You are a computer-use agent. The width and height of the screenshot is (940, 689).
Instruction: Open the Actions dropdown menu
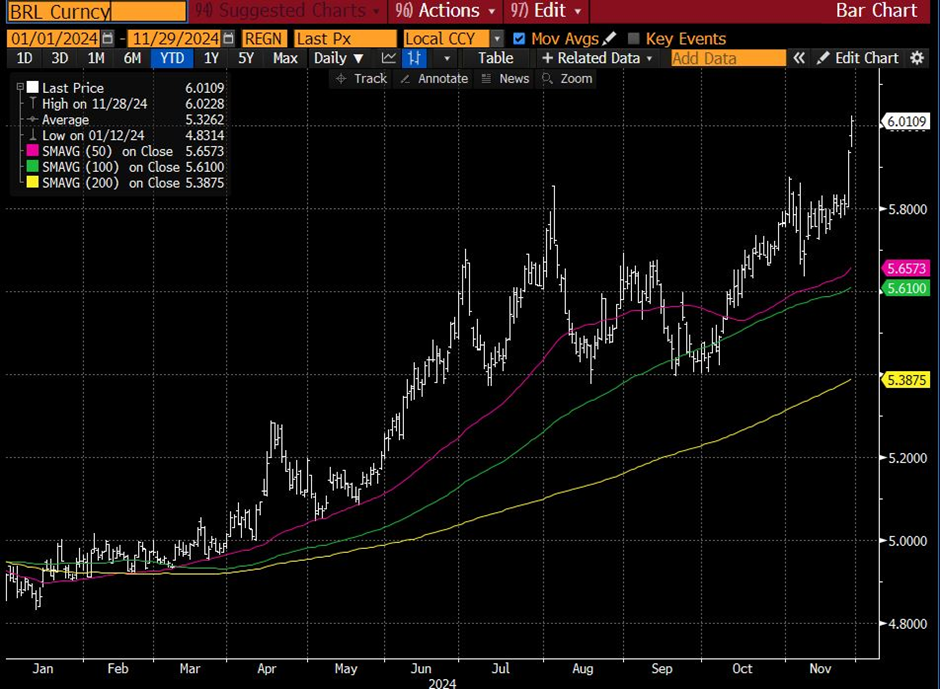(446, 11)
